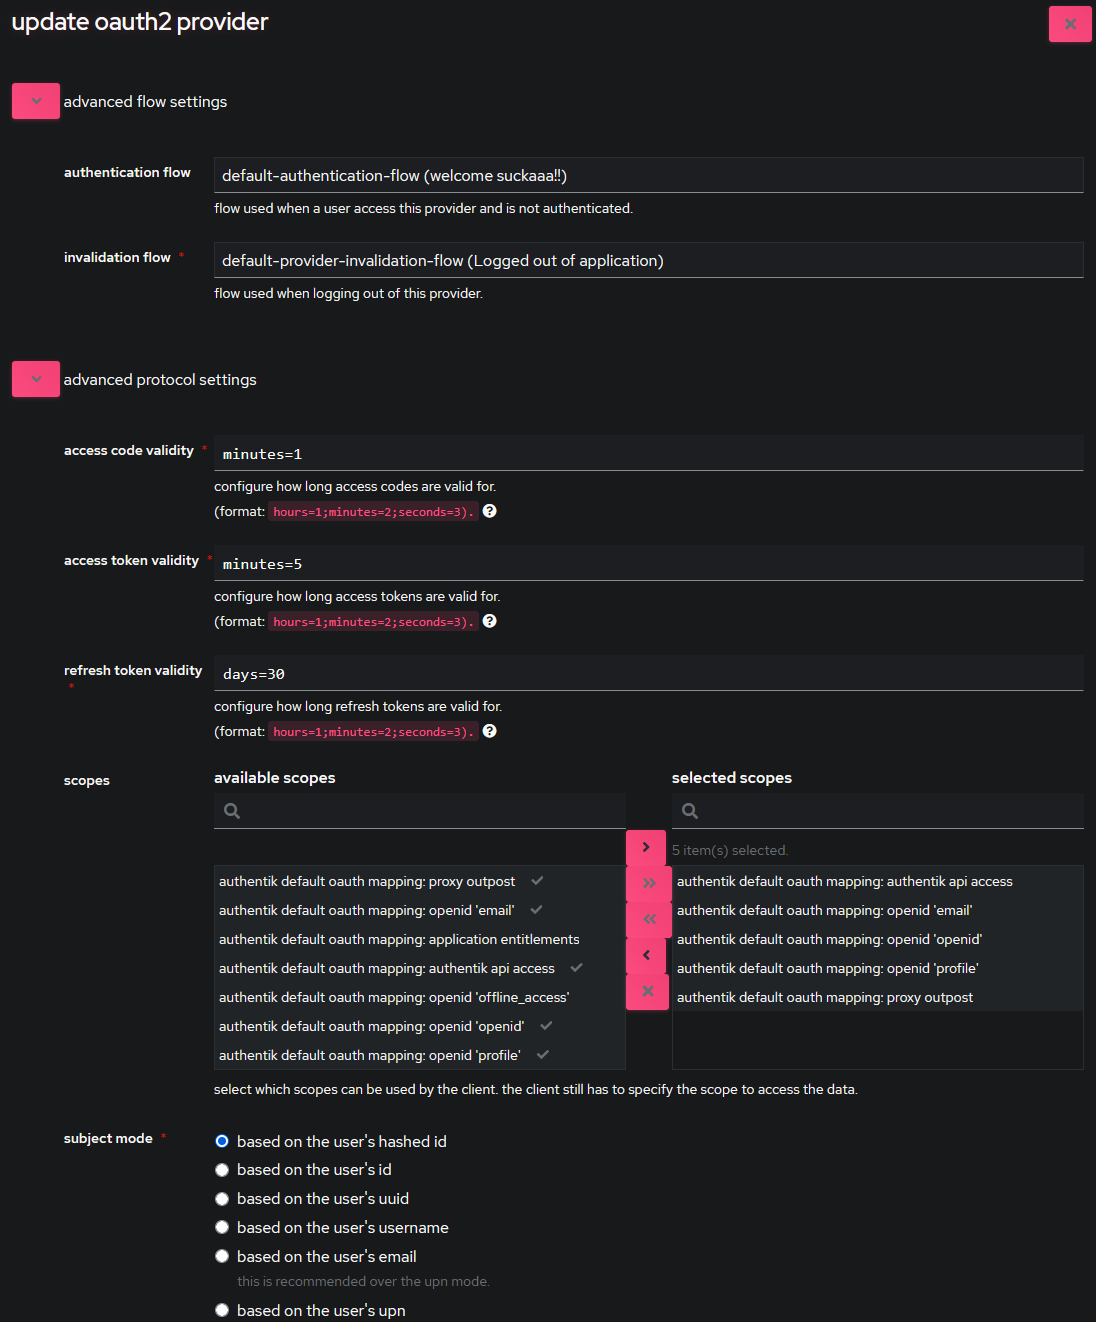Click the add all scopes double-arrow
The width and height of the screenshot is (1096, 1322).
click(x=647, y=883)
